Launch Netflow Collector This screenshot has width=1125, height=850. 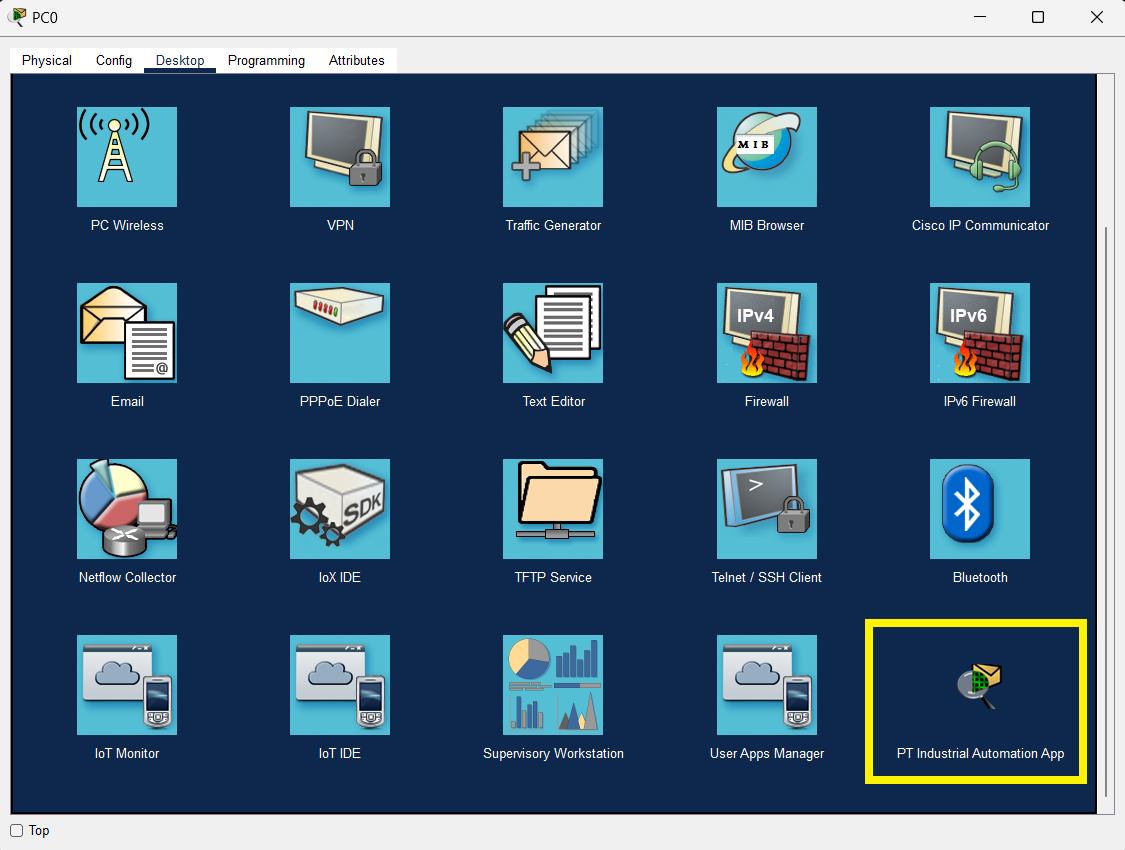[127, 509]
